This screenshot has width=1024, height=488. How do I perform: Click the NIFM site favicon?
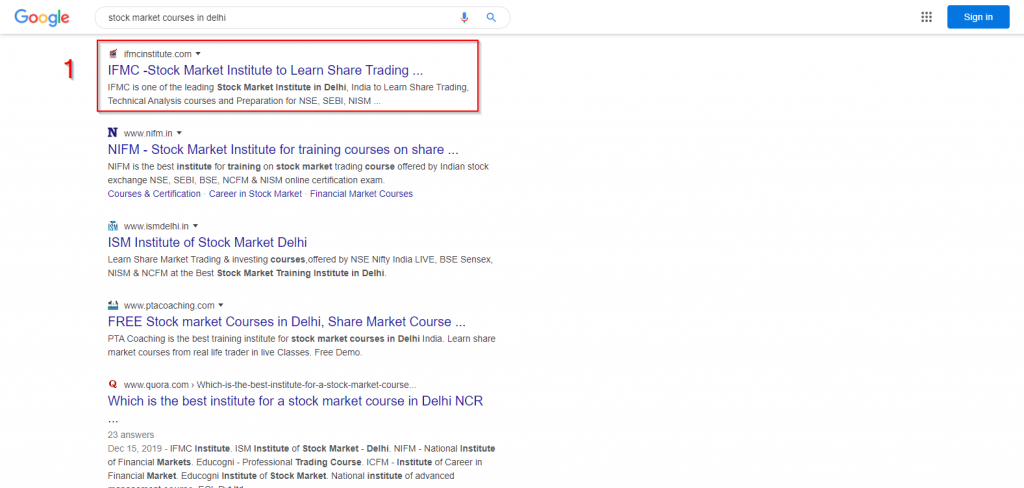tap(112, 133)
